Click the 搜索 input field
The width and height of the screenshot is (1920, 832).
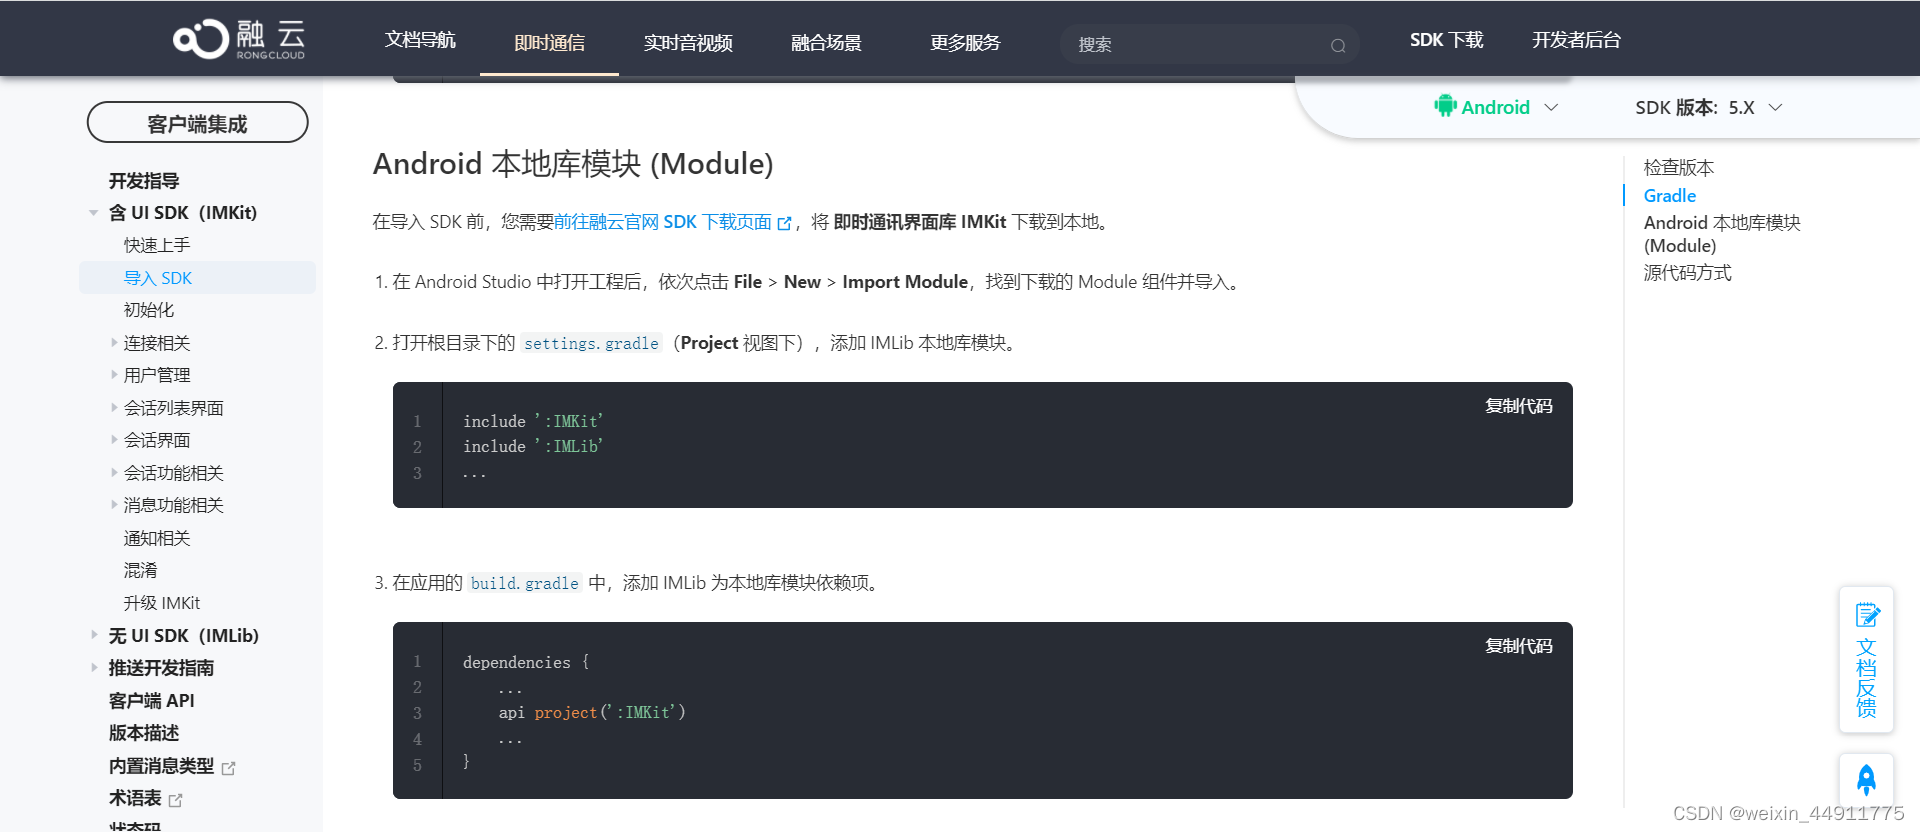pos(1209,44)
